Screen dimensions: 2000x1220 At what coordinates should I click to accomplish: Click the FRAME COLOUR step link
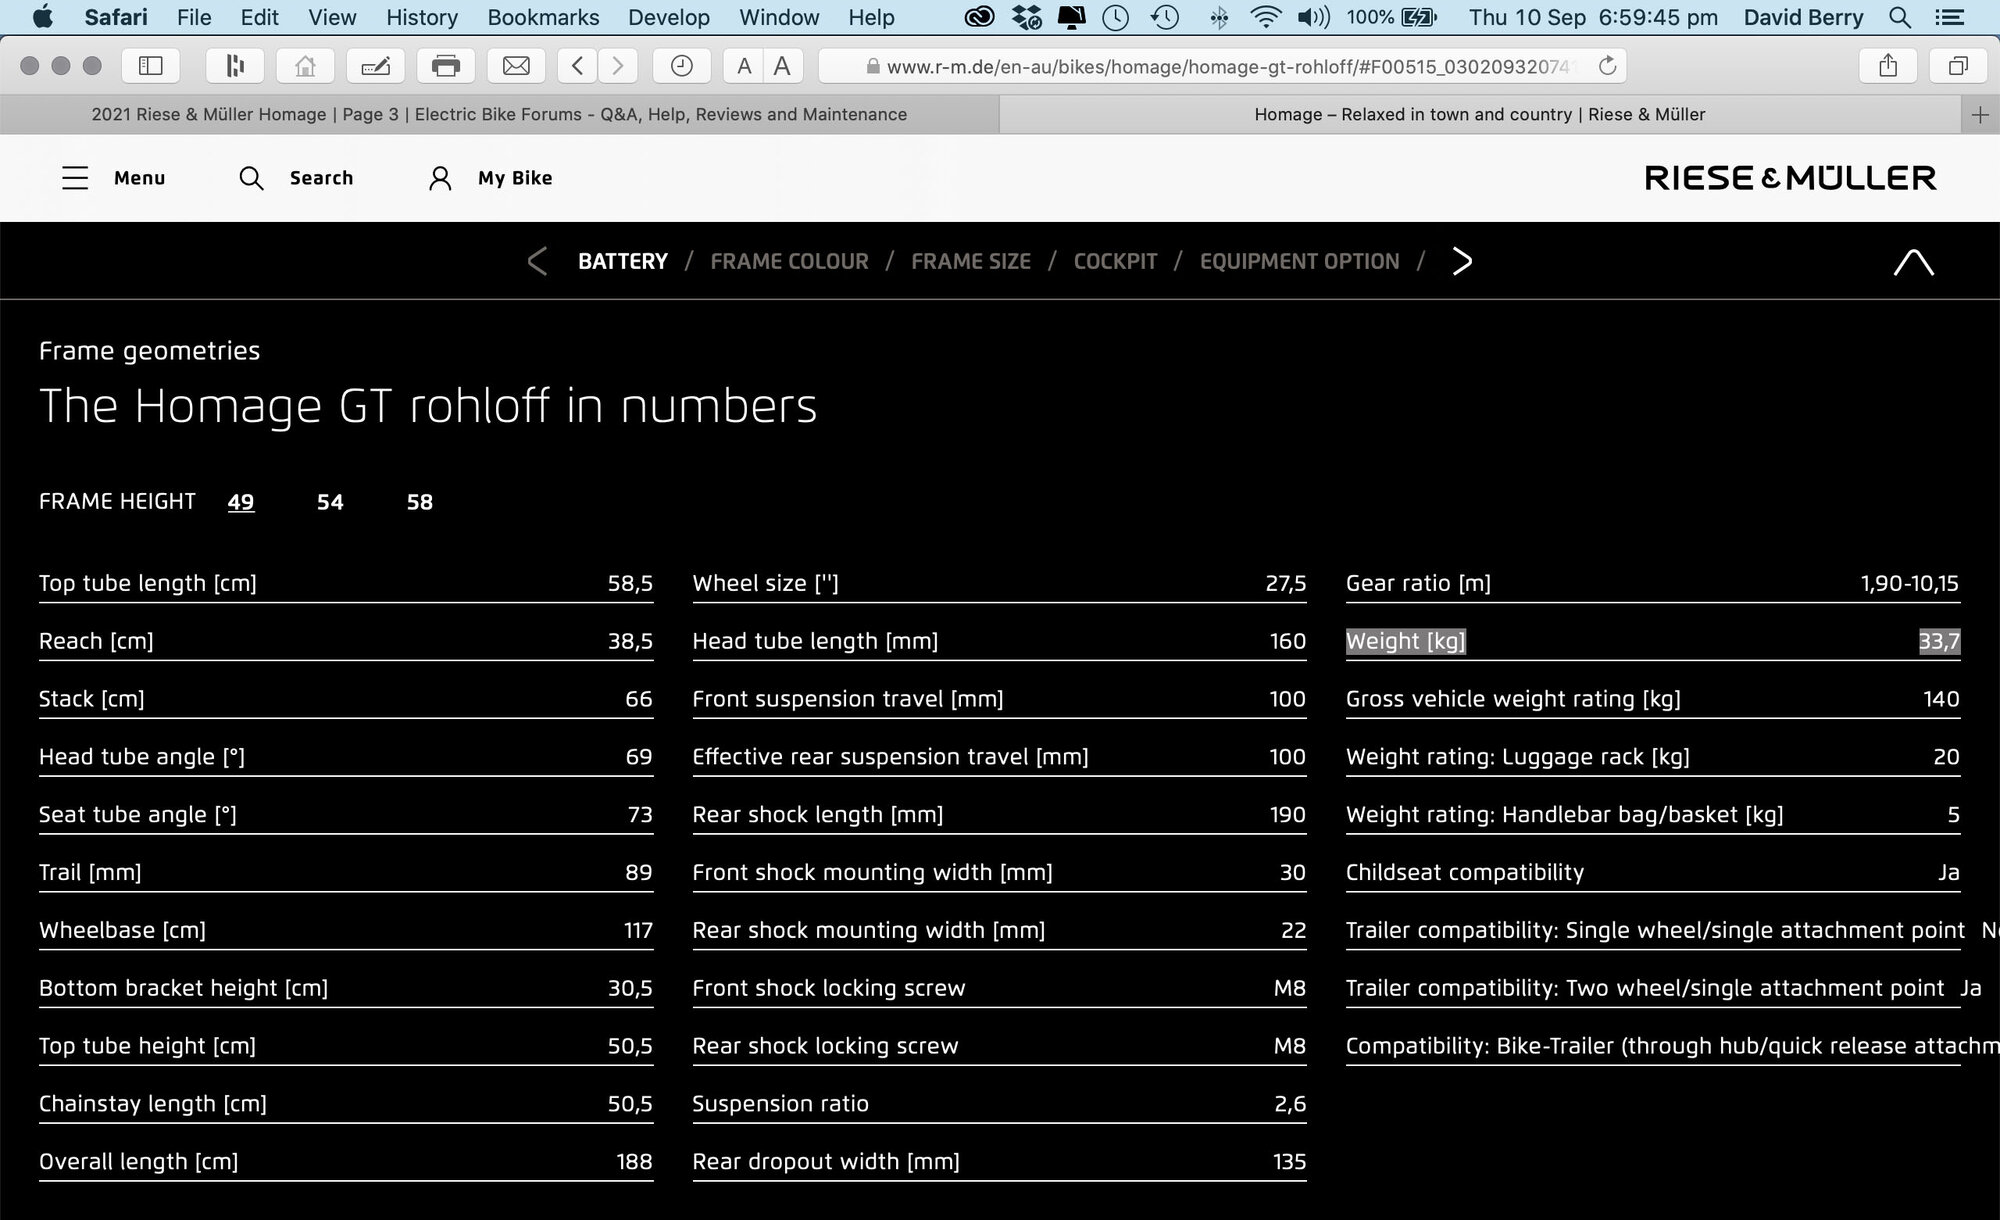[x=789, y=261]
